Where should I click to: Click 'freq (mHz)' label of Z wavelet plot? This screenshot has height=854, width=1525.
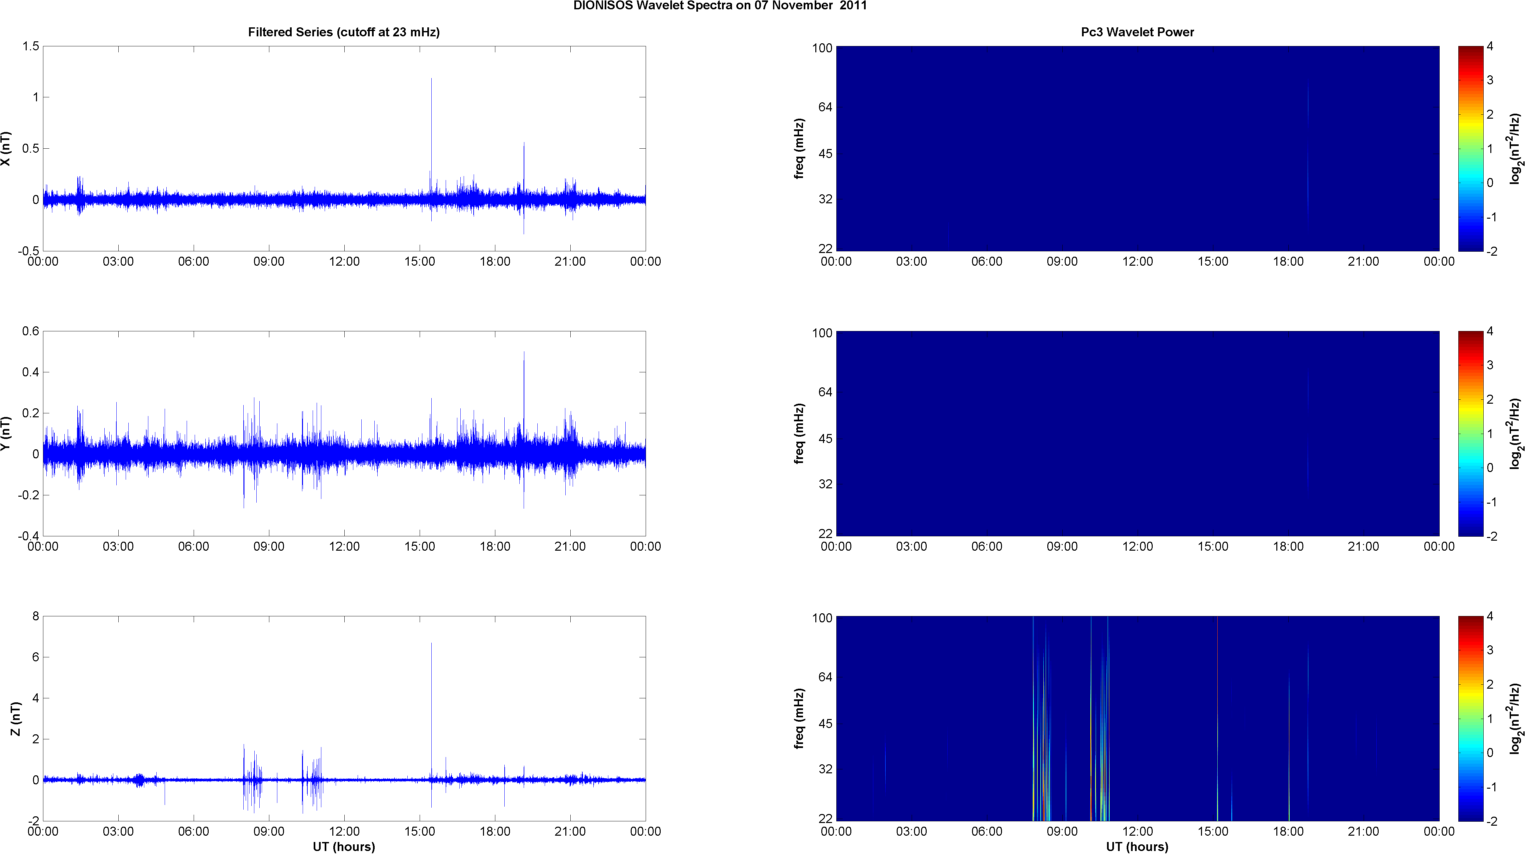point(800,719)
